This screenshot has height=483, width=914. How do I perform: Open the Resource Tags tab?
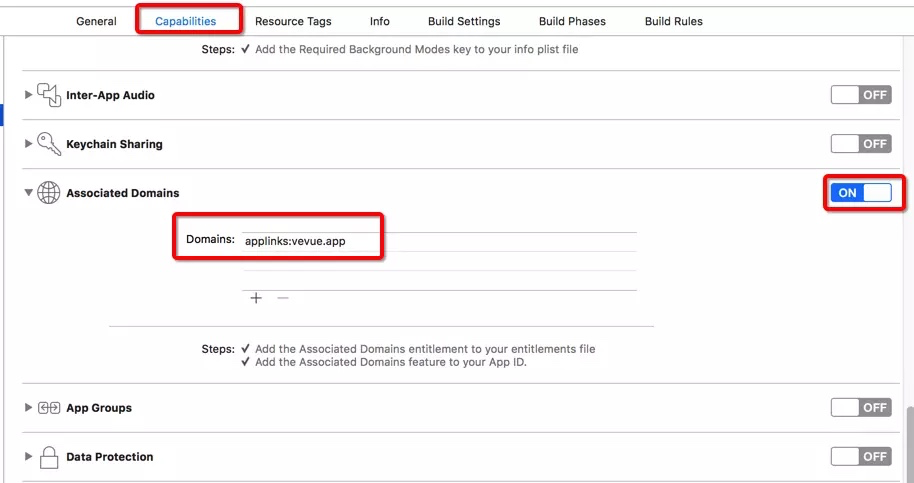[x=293, y=21]
